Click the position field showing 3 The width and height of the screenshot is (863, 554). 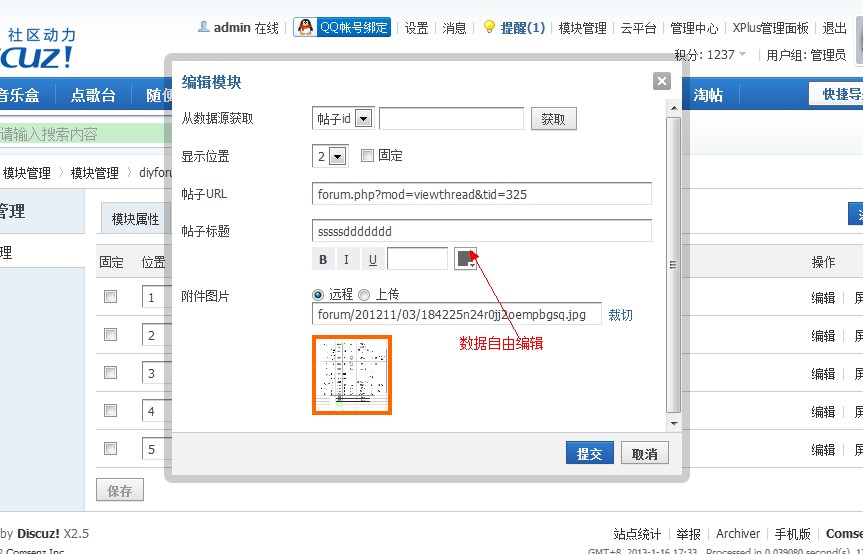click(x=156, y=374)
